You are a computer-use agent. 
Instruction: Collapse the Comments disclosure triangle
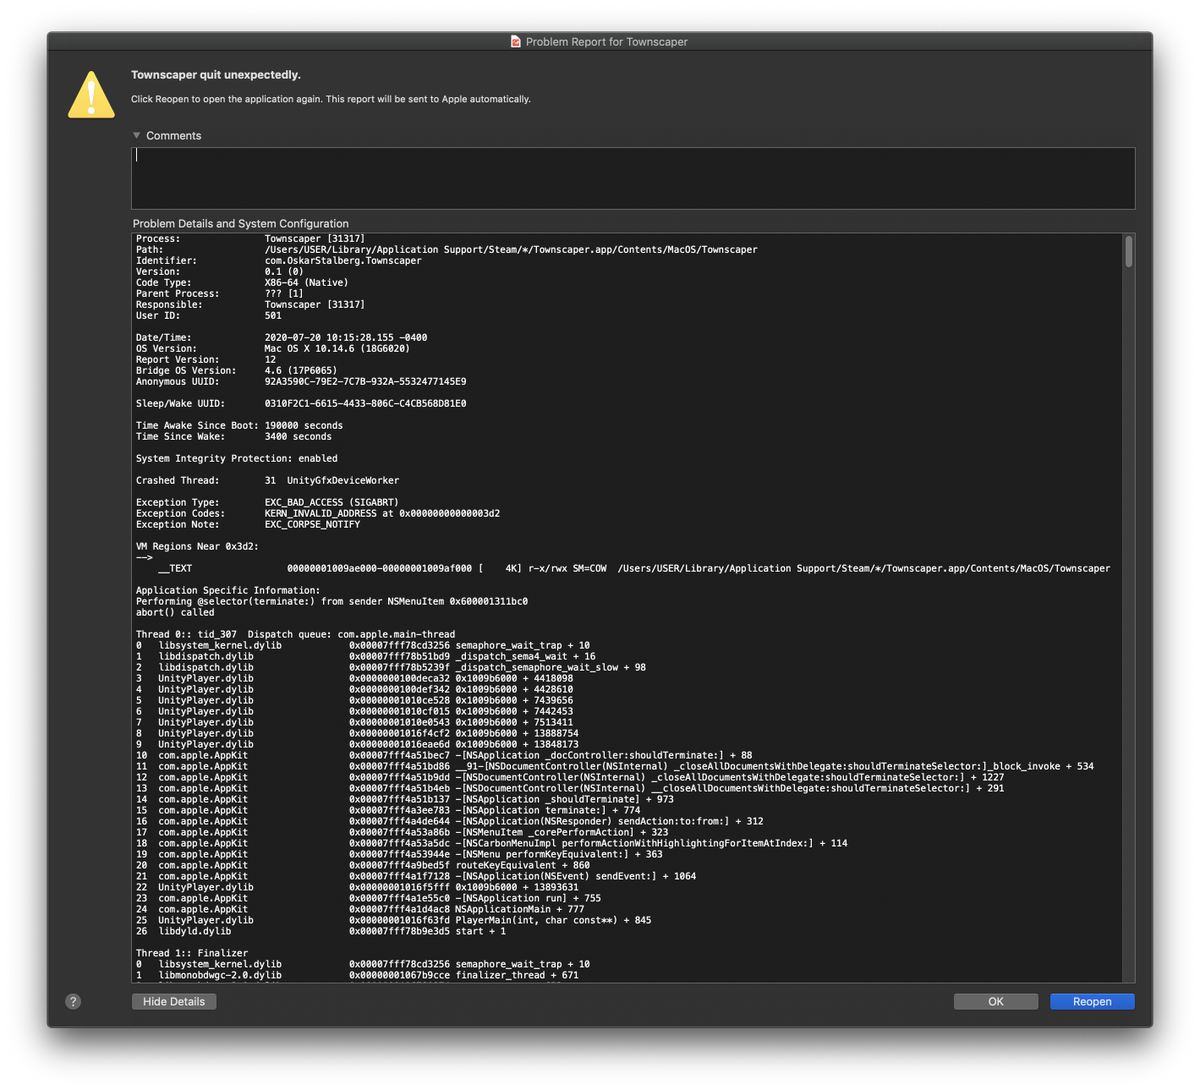pos(137,135)
